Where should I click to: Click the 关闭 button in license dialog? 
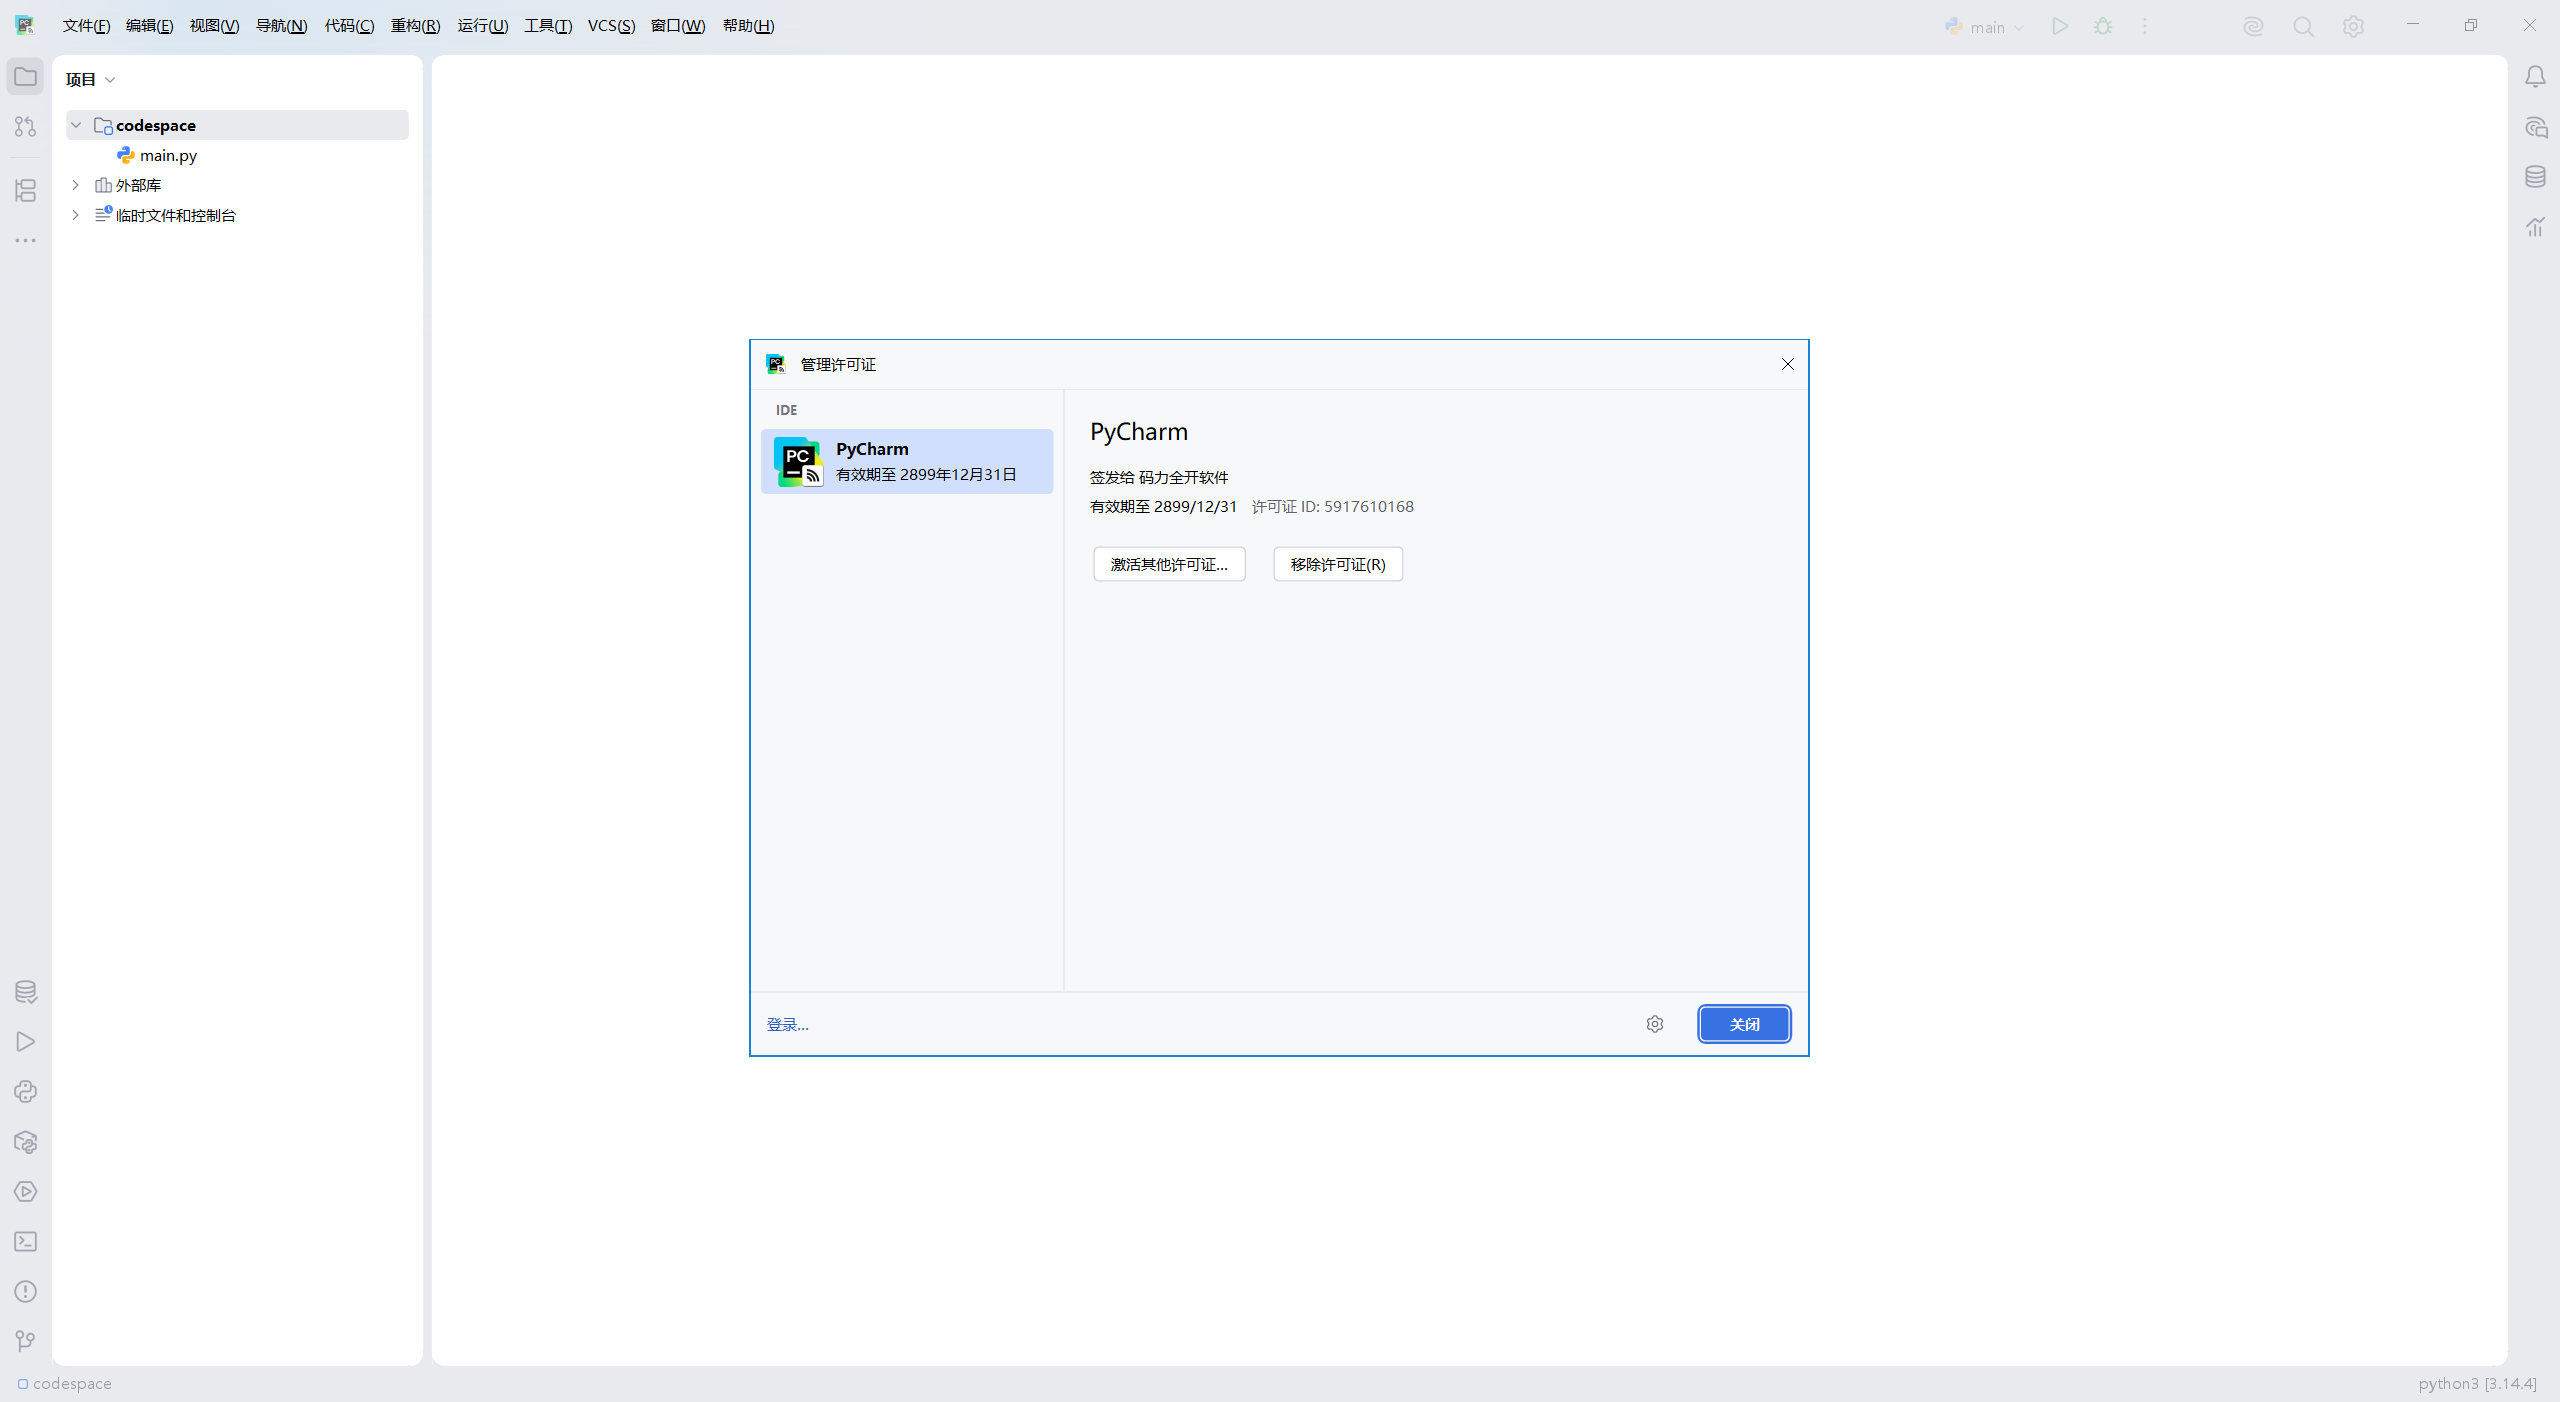pos(1744,1024)
